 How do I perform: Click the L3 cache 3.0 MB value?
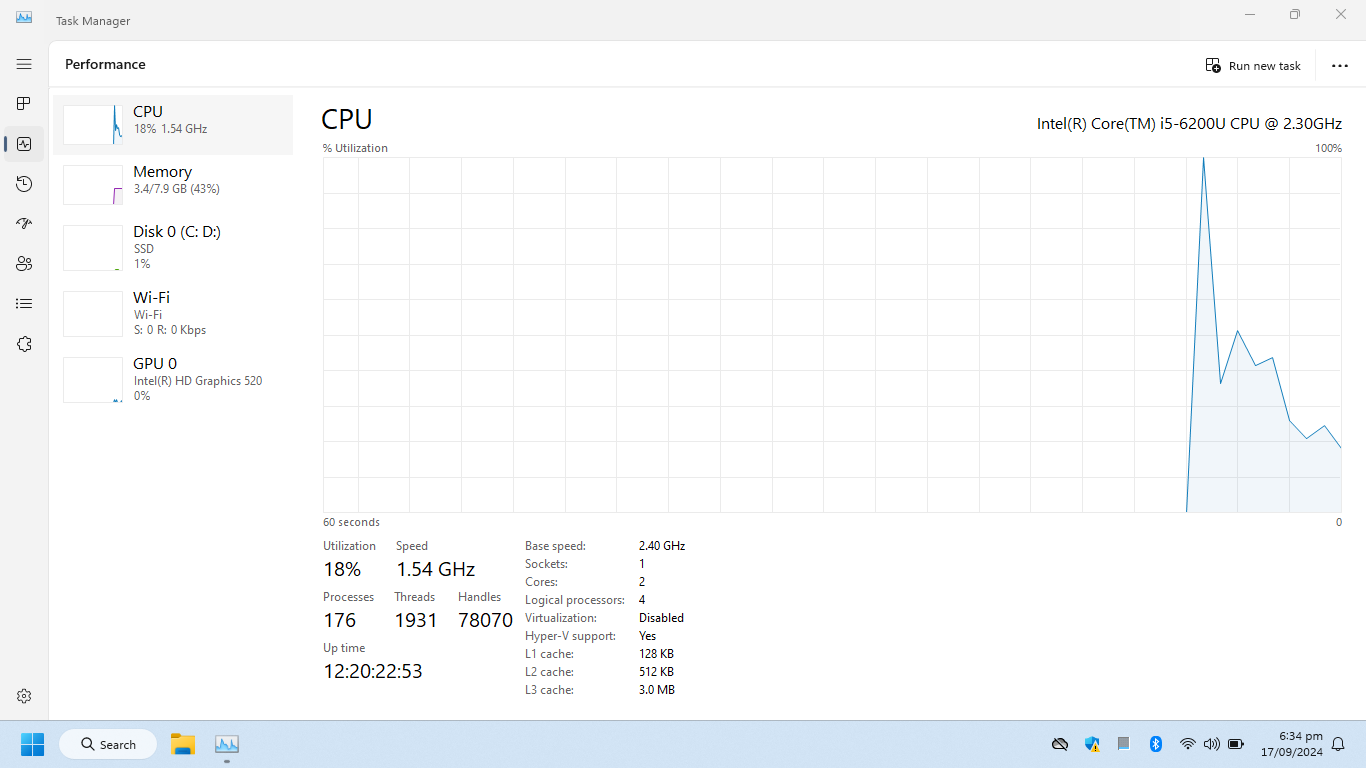coord(657,690)
